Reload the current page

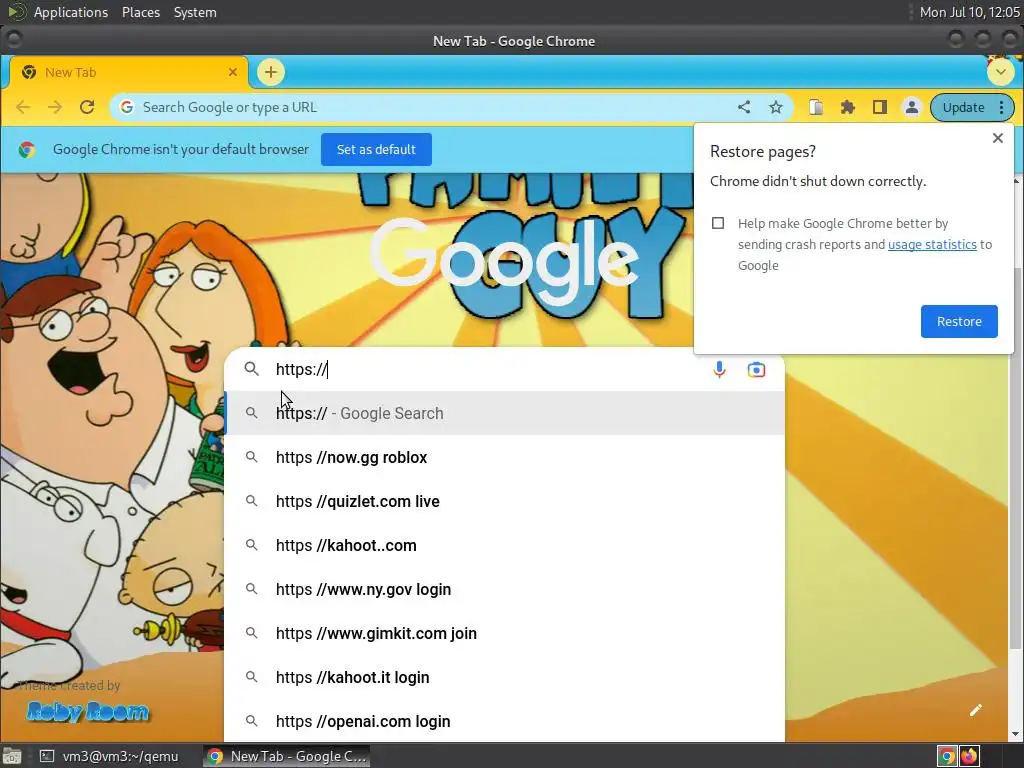pos(87,107)
